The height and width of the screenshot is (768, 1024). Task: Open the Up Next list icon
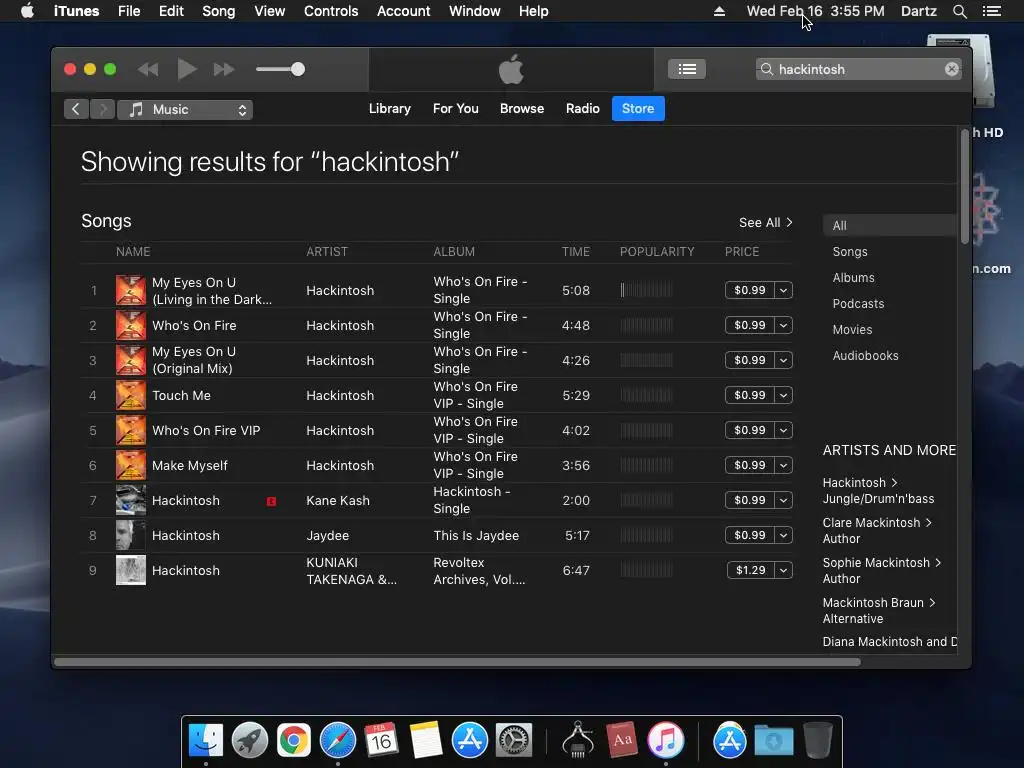click(686, 69)
